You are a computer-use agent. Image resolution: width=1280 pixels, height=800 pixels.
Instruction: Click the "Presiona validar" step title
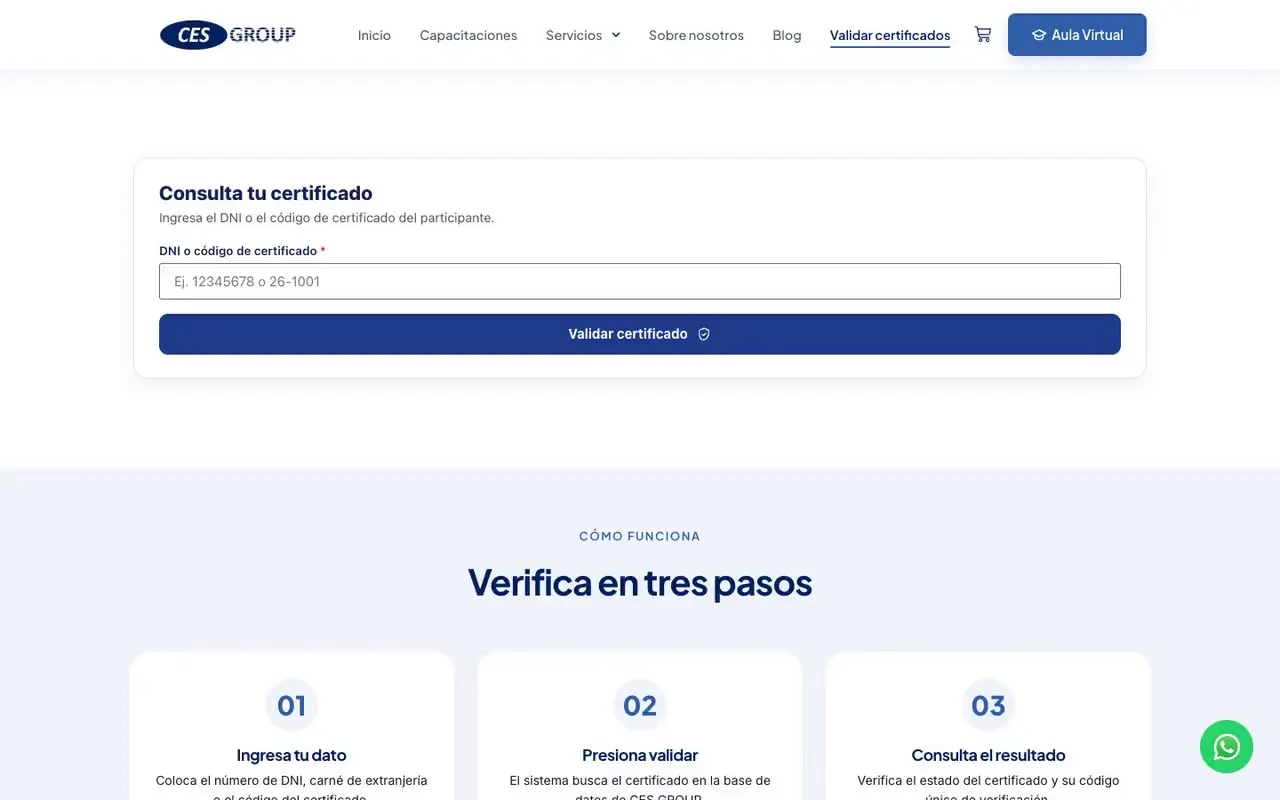640,755
